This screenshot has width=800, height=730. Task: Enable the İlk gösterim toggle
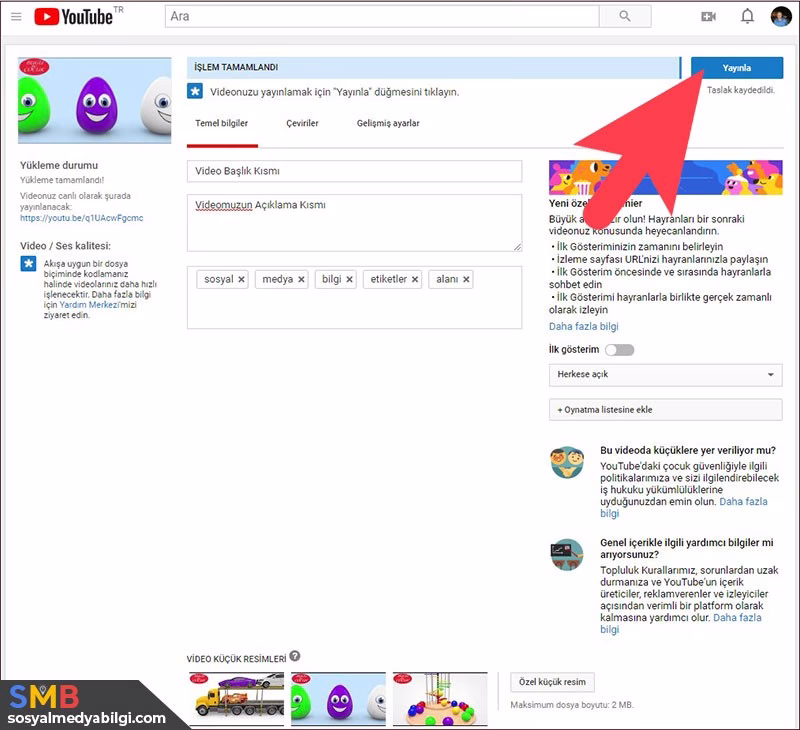[620, 351]
